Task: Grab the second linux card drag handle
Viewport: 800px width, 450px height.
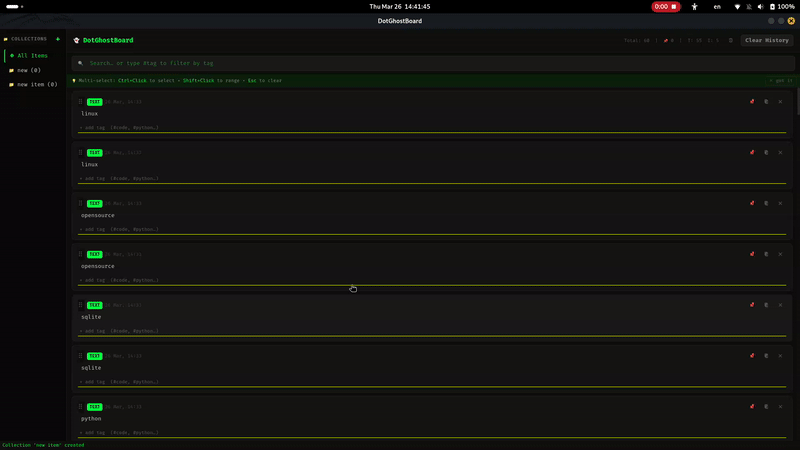Action: click(80, 153)
